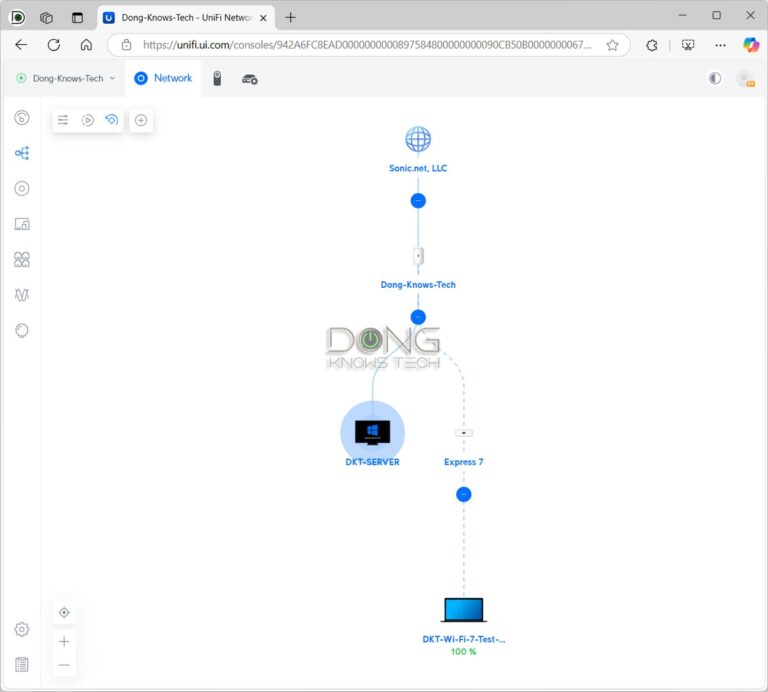Screen dimensions: 768x692
Task: Collapse the node below Sonic.net, LLC
Action: [x=418, y=201]
